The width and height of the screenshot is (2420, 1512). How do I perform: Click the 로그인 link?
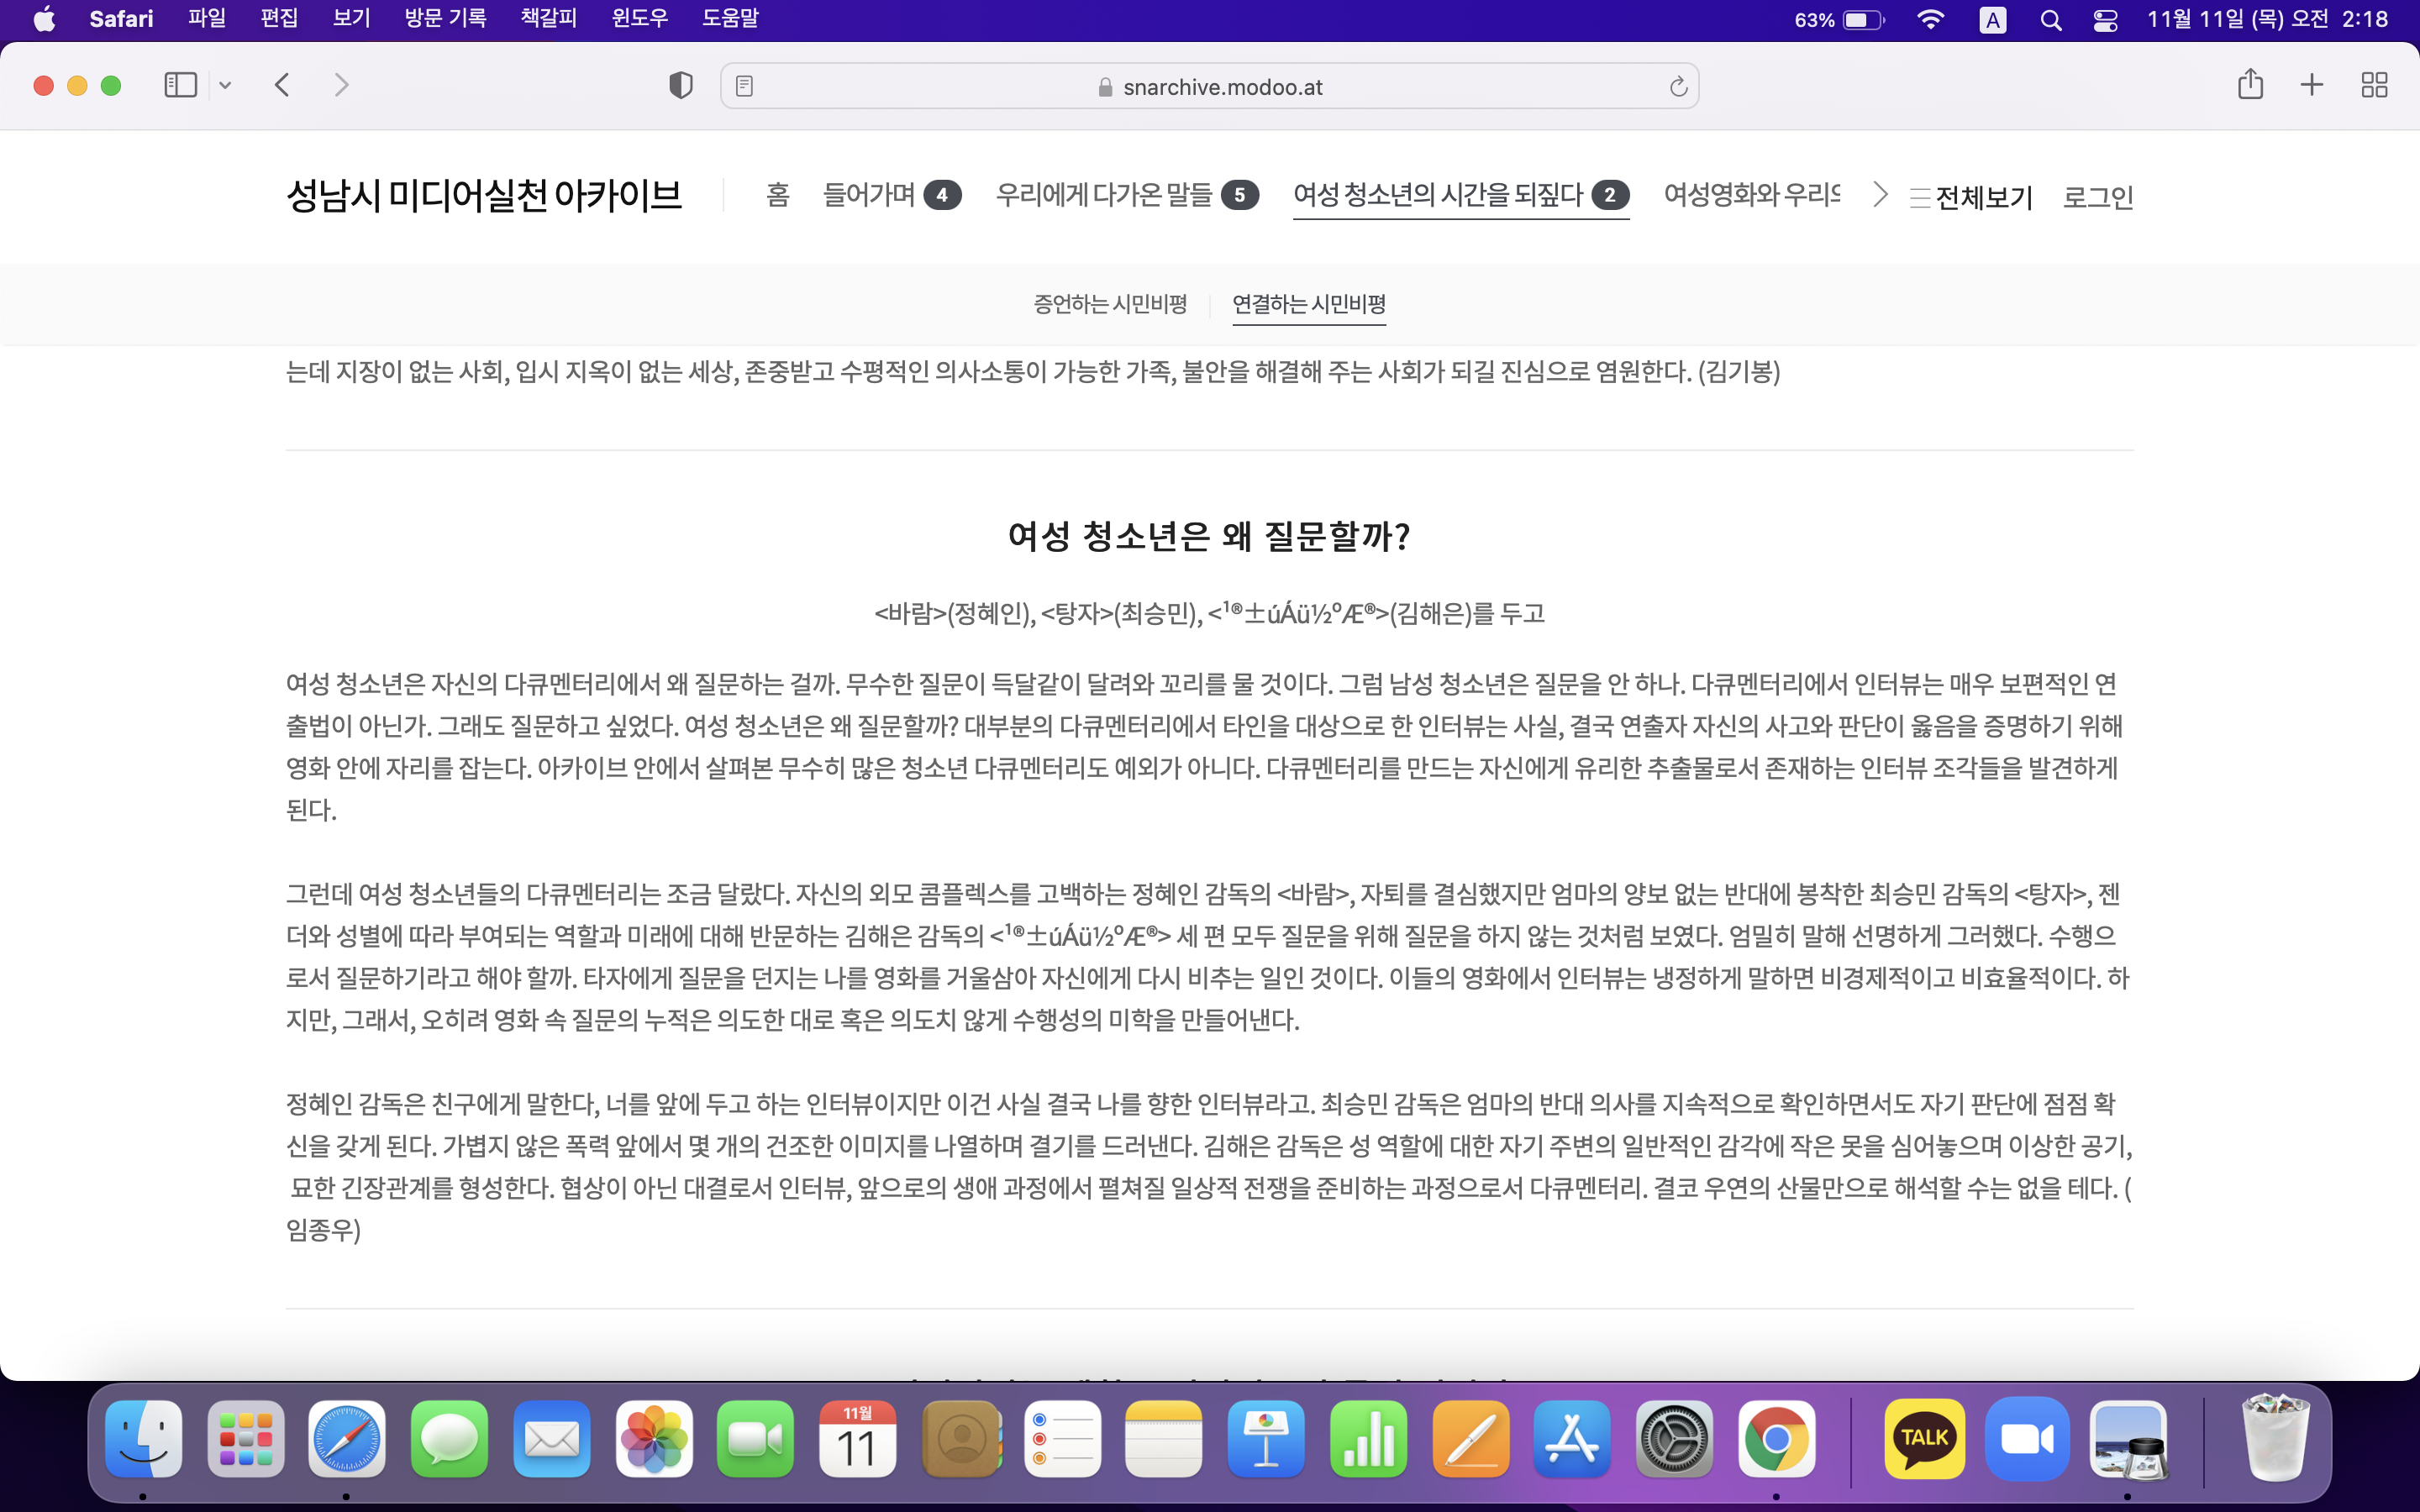(x=2098, y=197)
